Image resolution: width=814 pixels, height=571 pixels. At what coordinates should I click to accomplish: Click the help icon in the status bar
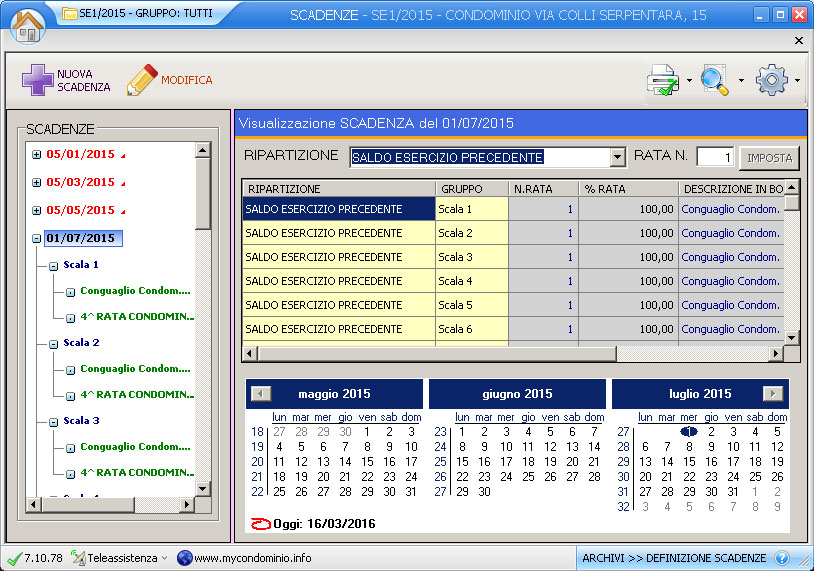[782, 558]
